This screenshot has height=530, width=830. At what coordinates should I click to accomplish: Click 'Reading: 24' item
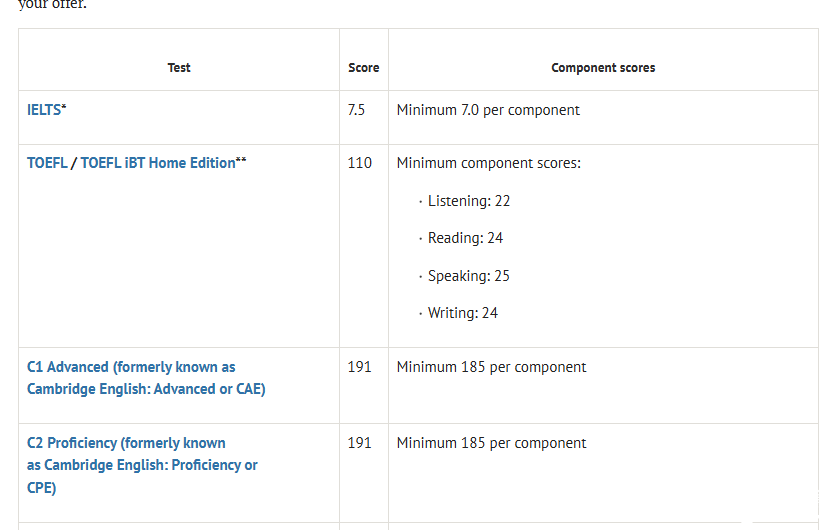[465, 238]
